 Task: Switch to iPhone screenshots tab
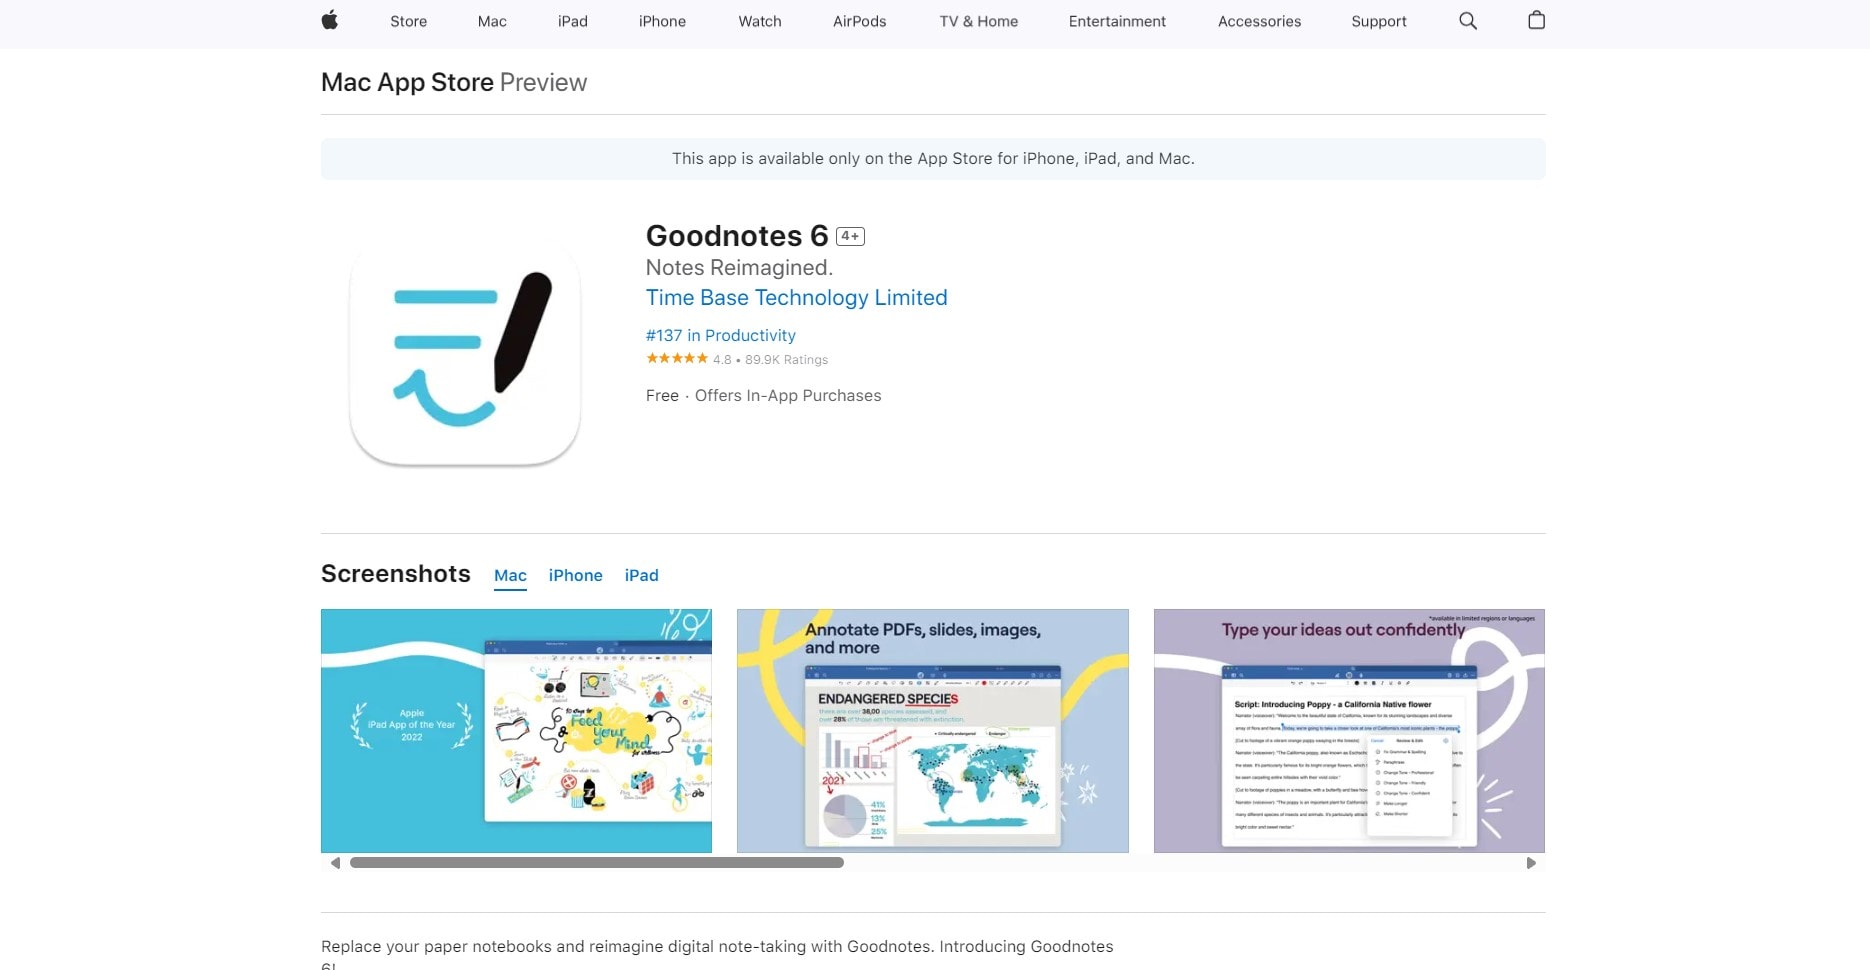coord(575,576)
